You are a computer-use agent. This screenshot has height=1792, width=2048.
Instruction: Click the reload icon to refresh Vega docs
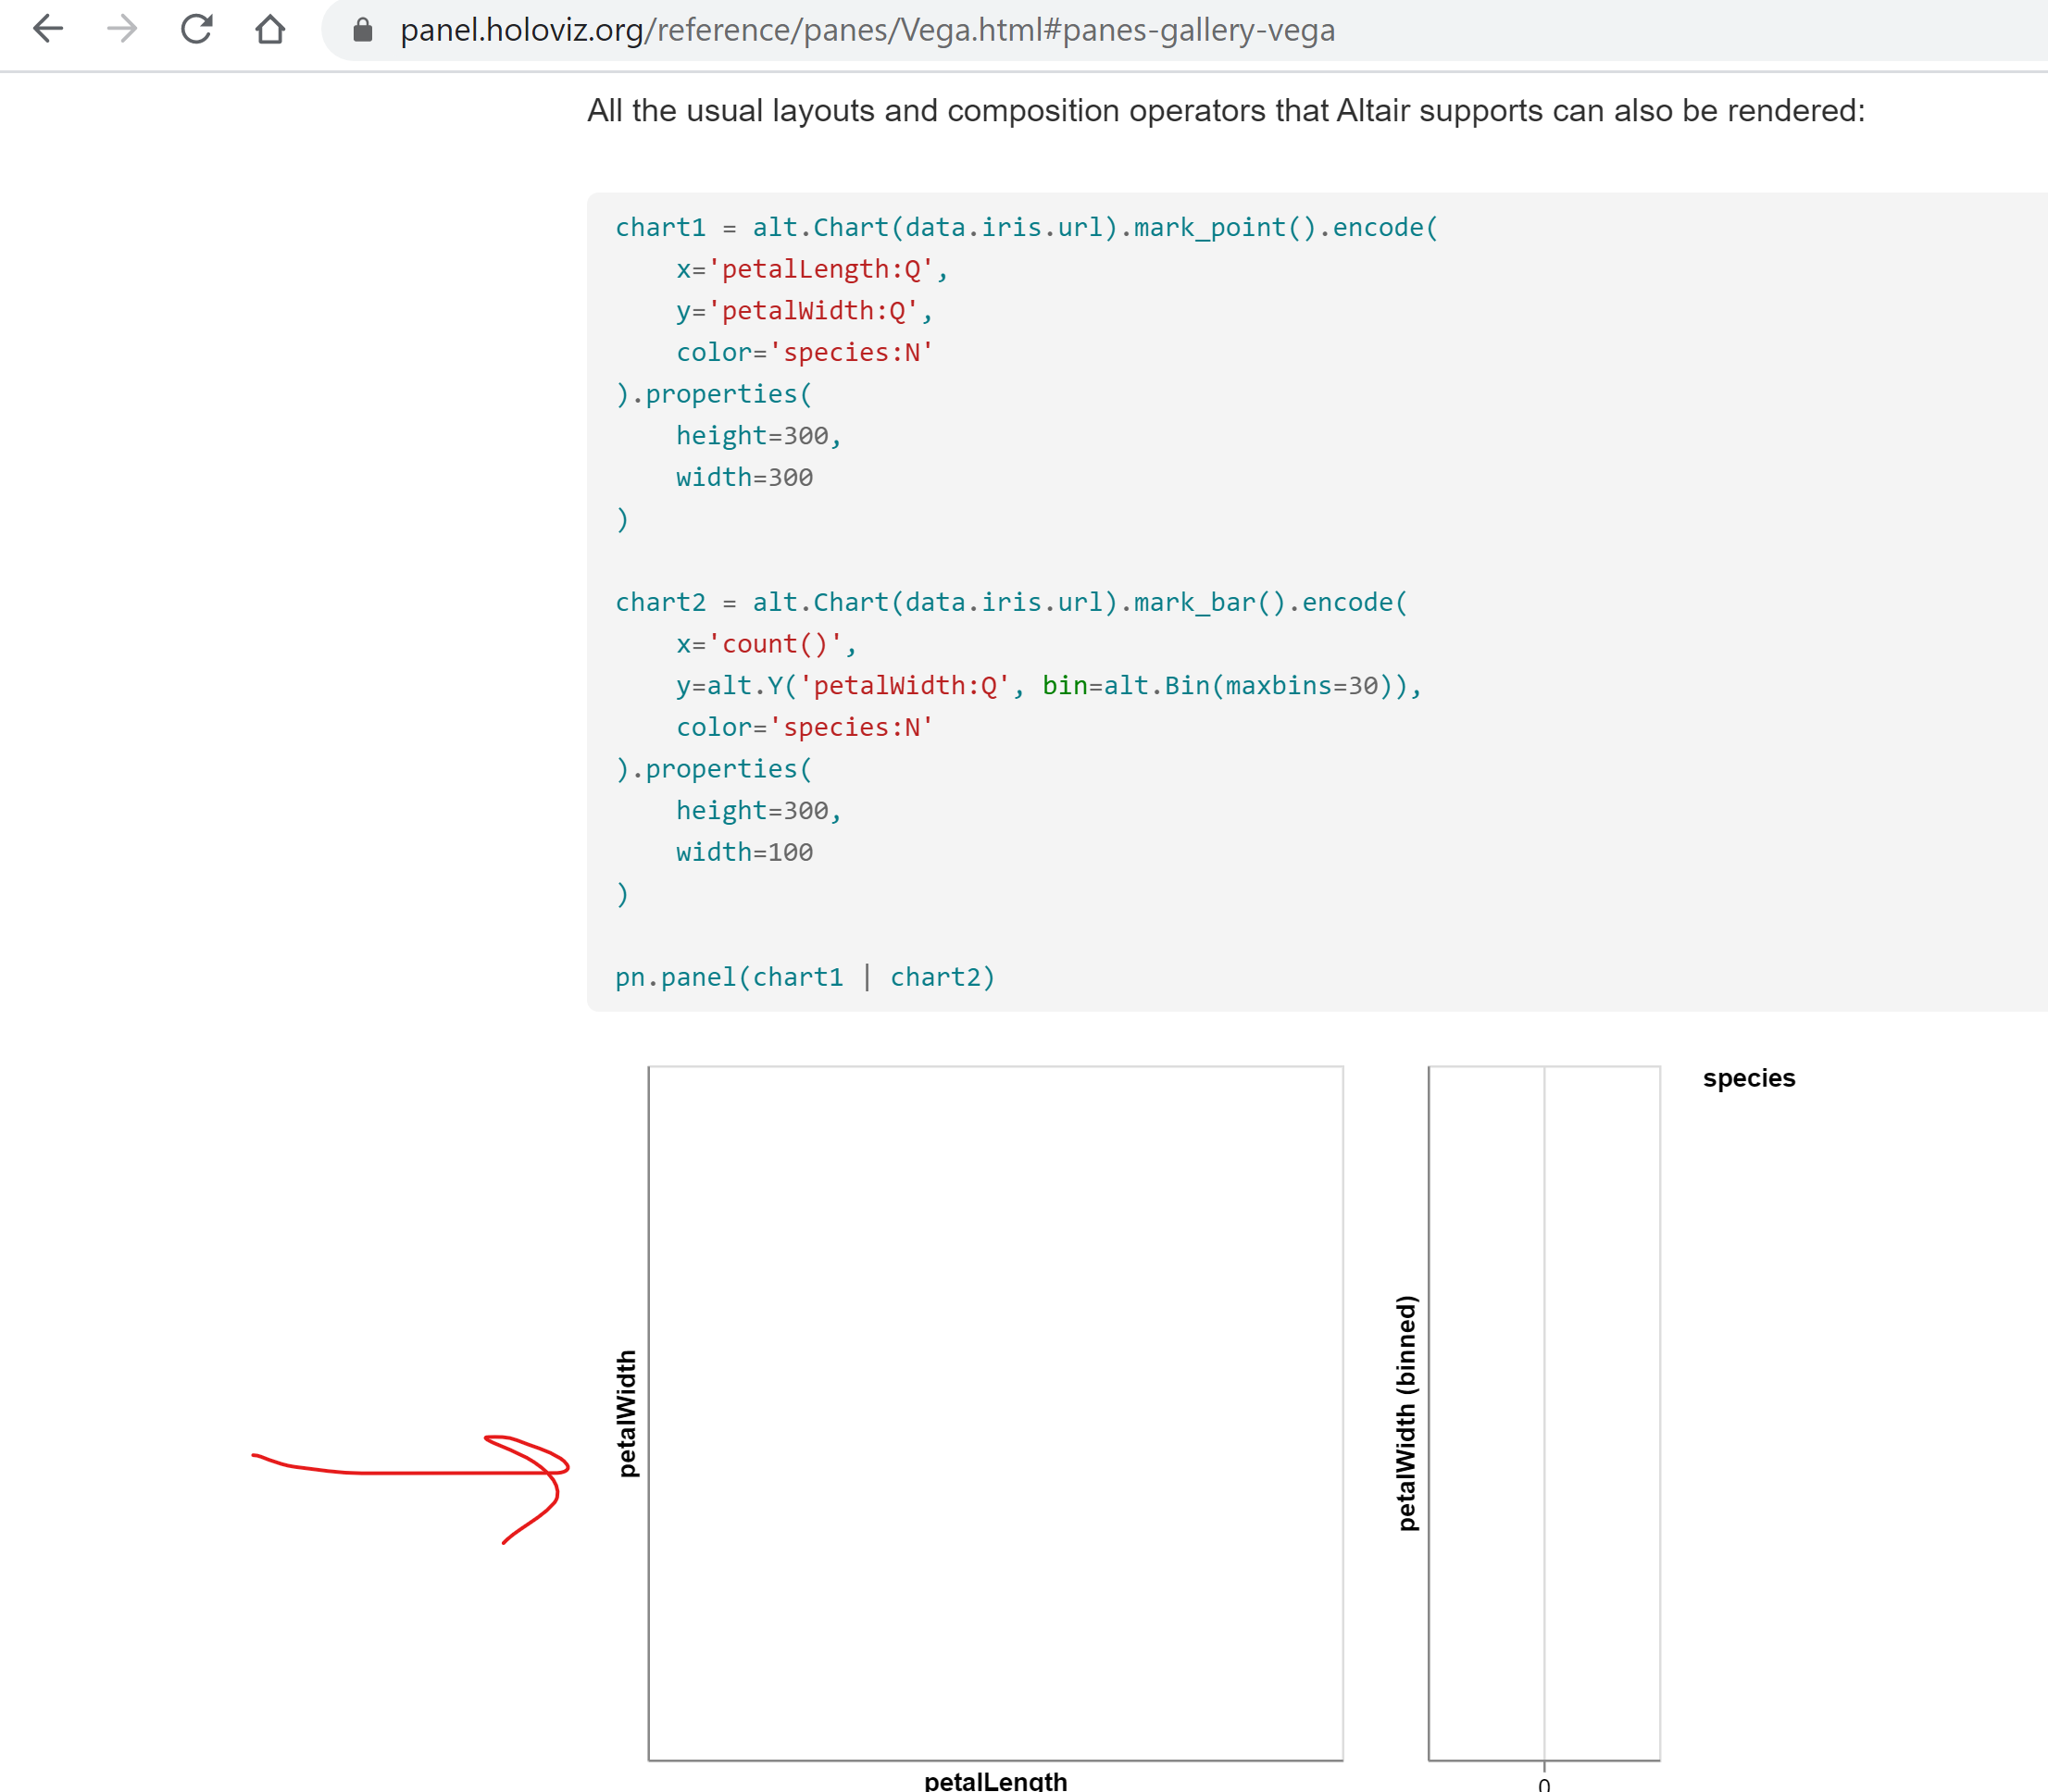click(x=197, y=30)
